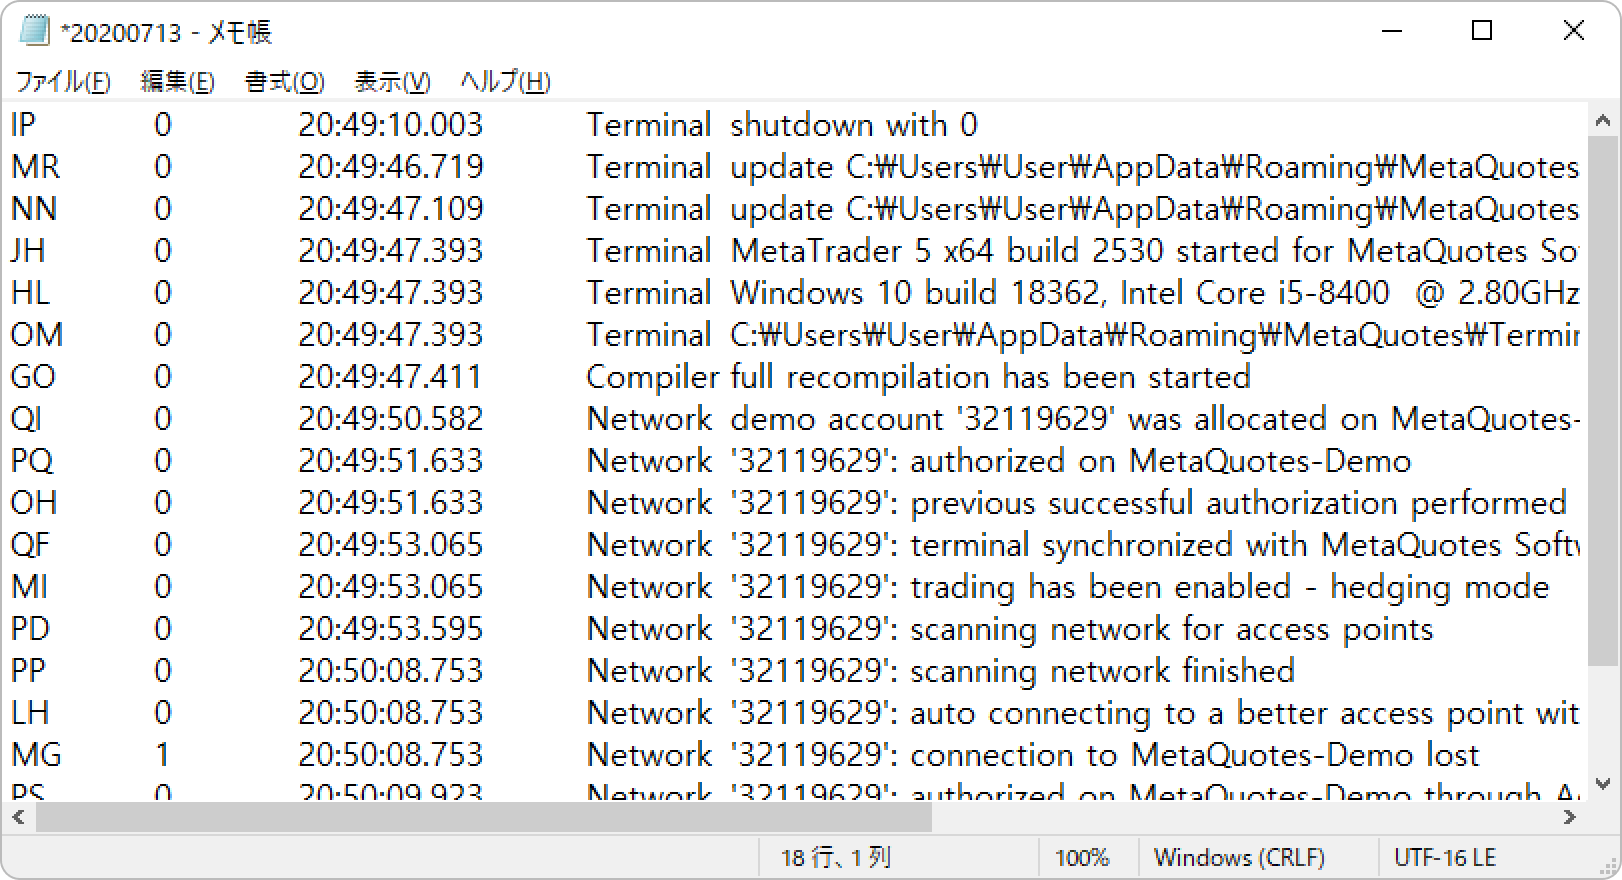Screen dimensions: 1622x880
Task: Close the Notepad window
Action: (1573, 31)
